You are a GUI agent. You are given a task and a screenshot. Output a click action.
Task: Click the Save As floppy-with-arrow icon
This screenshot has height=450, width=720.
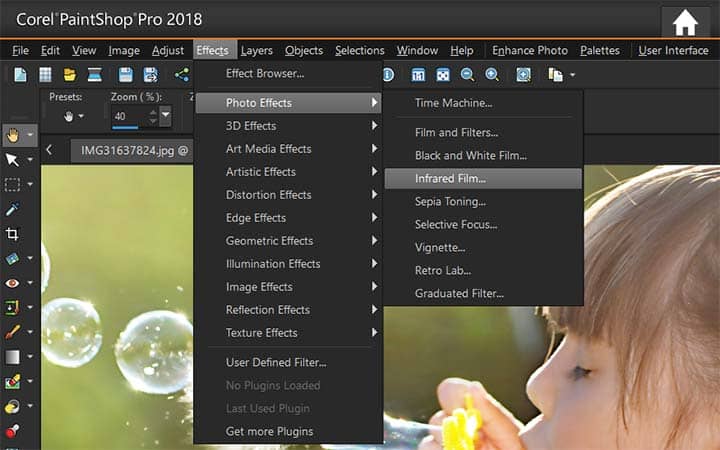click(151, 74)
